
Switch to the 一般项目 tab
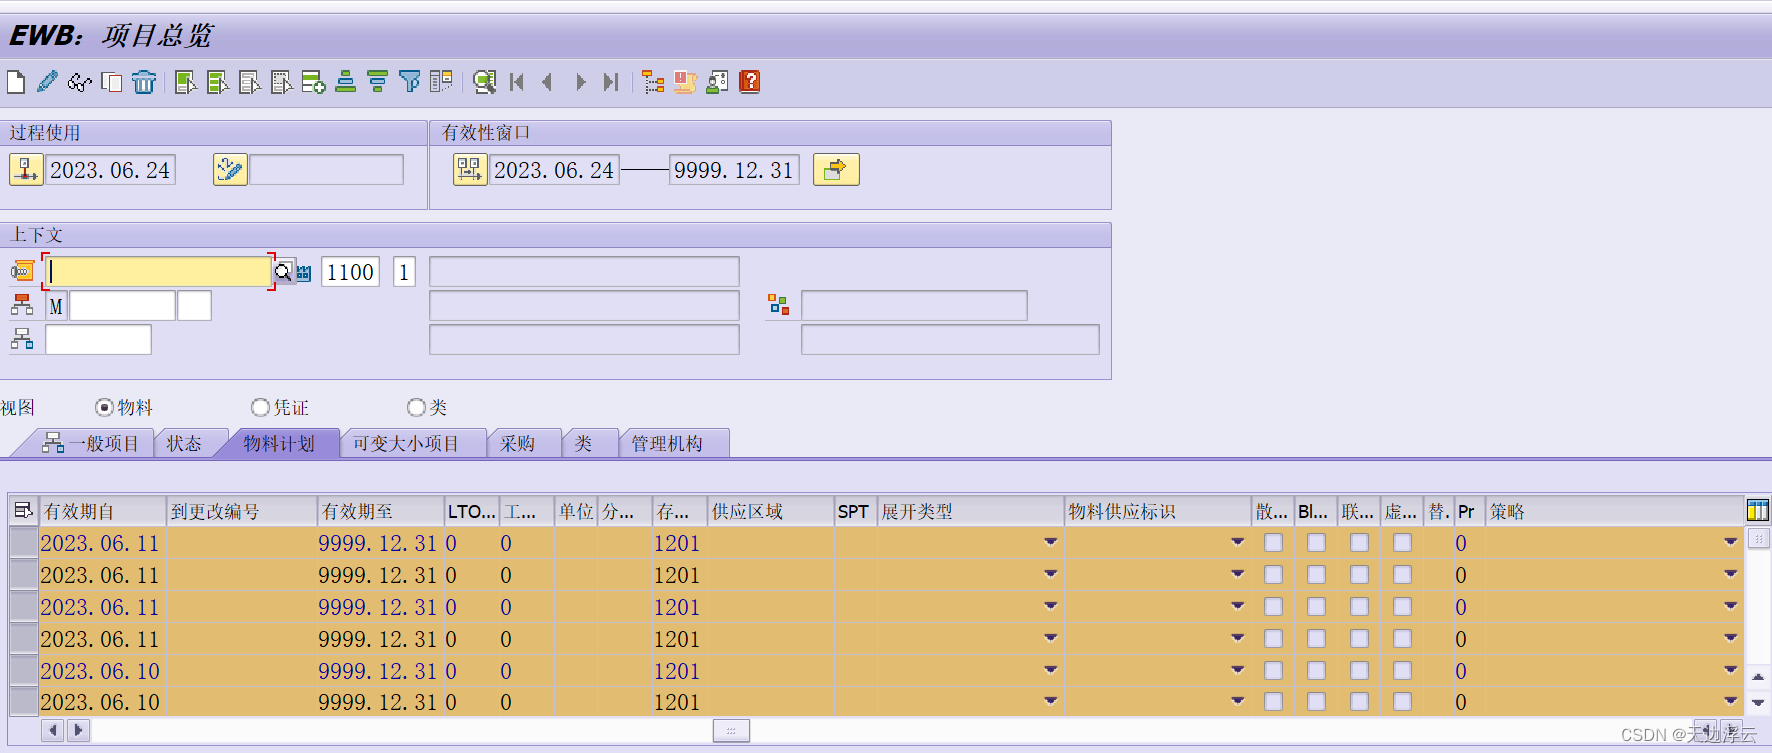click(x=90, y=443)
